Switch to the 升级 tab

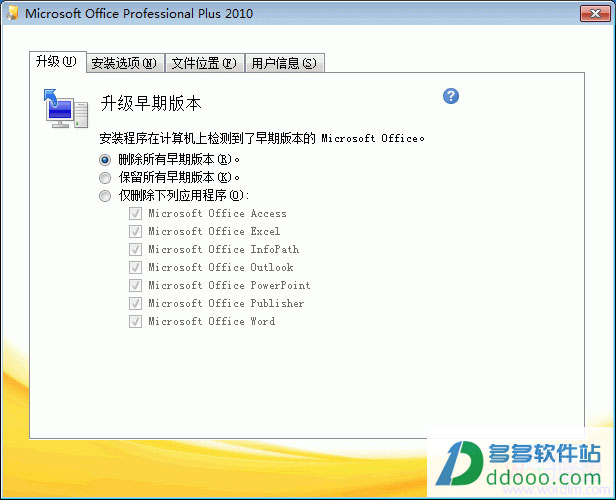pos(57,62)
